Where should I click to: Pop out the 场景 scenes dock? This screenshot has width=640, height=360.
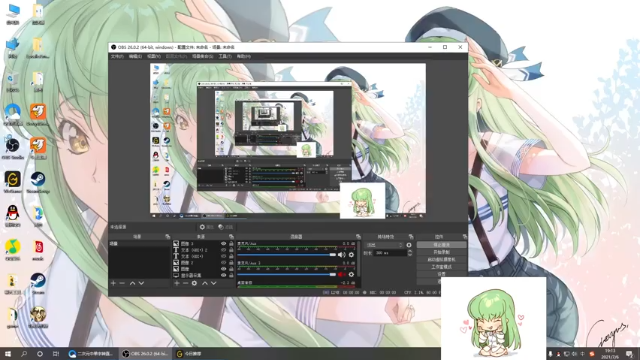[167, 237]
